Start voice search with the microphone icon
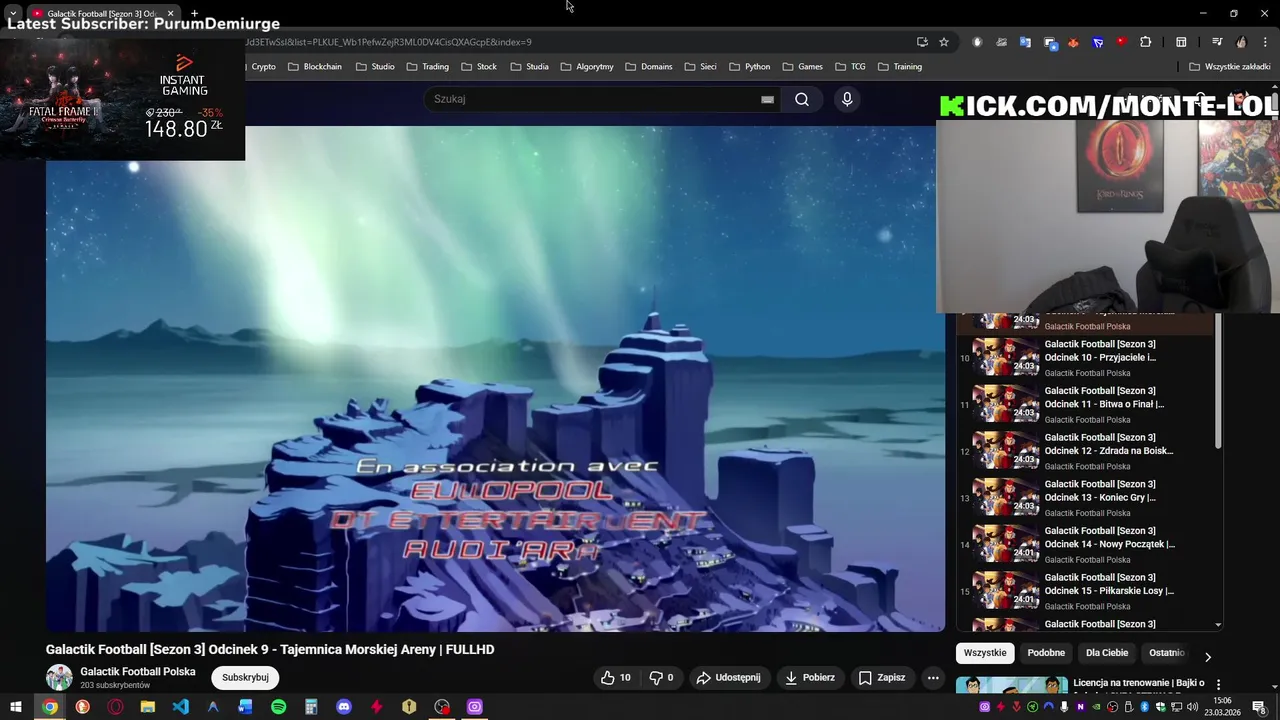1280x720 pixels. 847,99
